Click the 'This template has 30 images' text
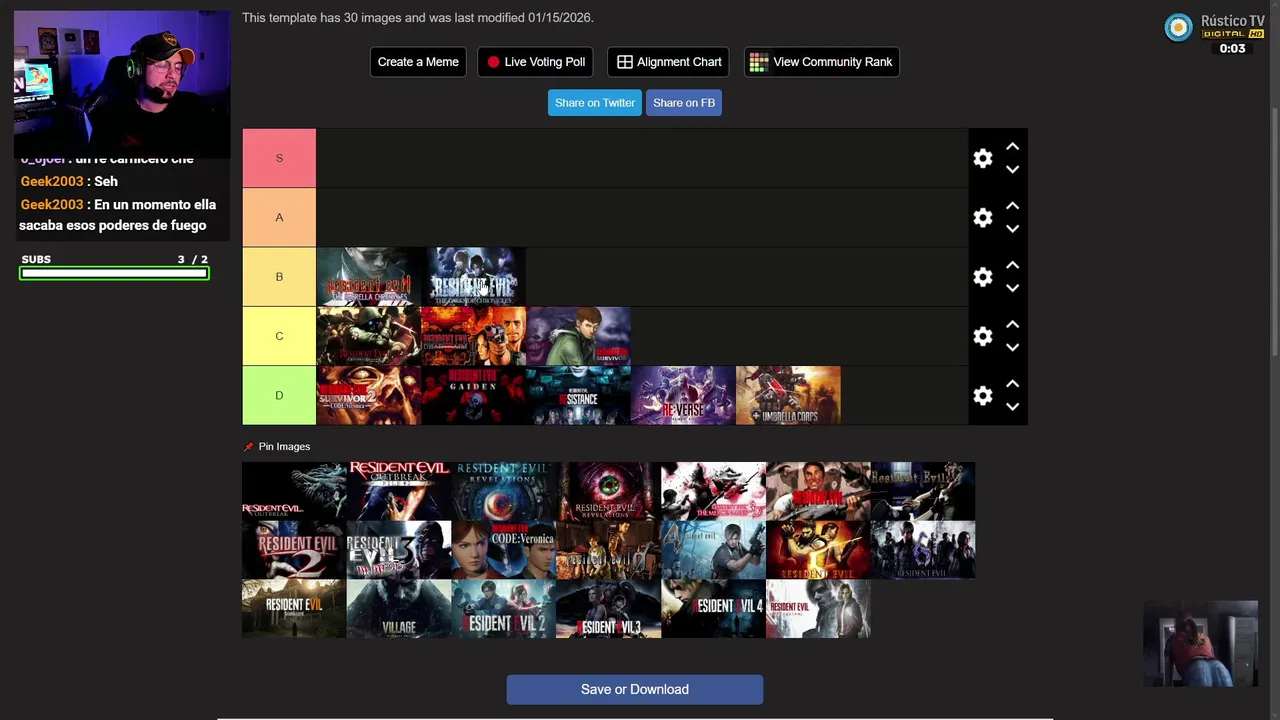Screen dimensions: 1280x720 point(418,18)
